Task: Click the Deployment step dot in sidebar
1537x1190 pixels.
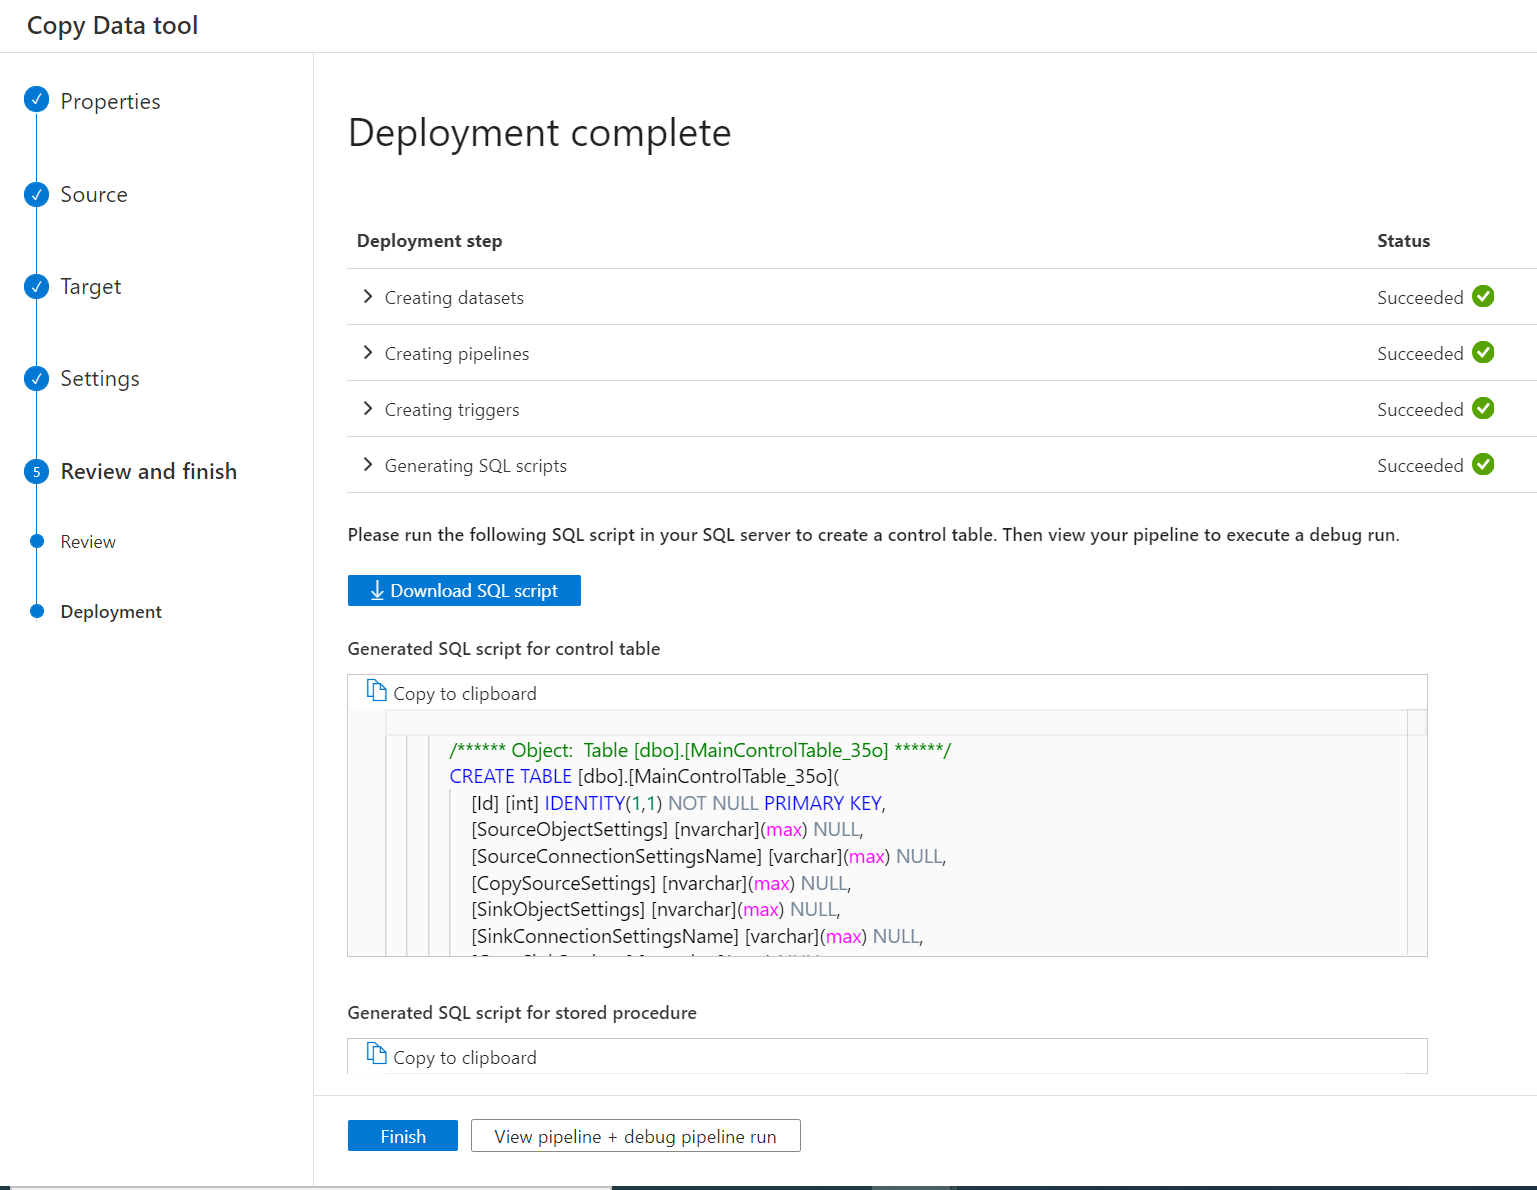Action: (36, 611)
